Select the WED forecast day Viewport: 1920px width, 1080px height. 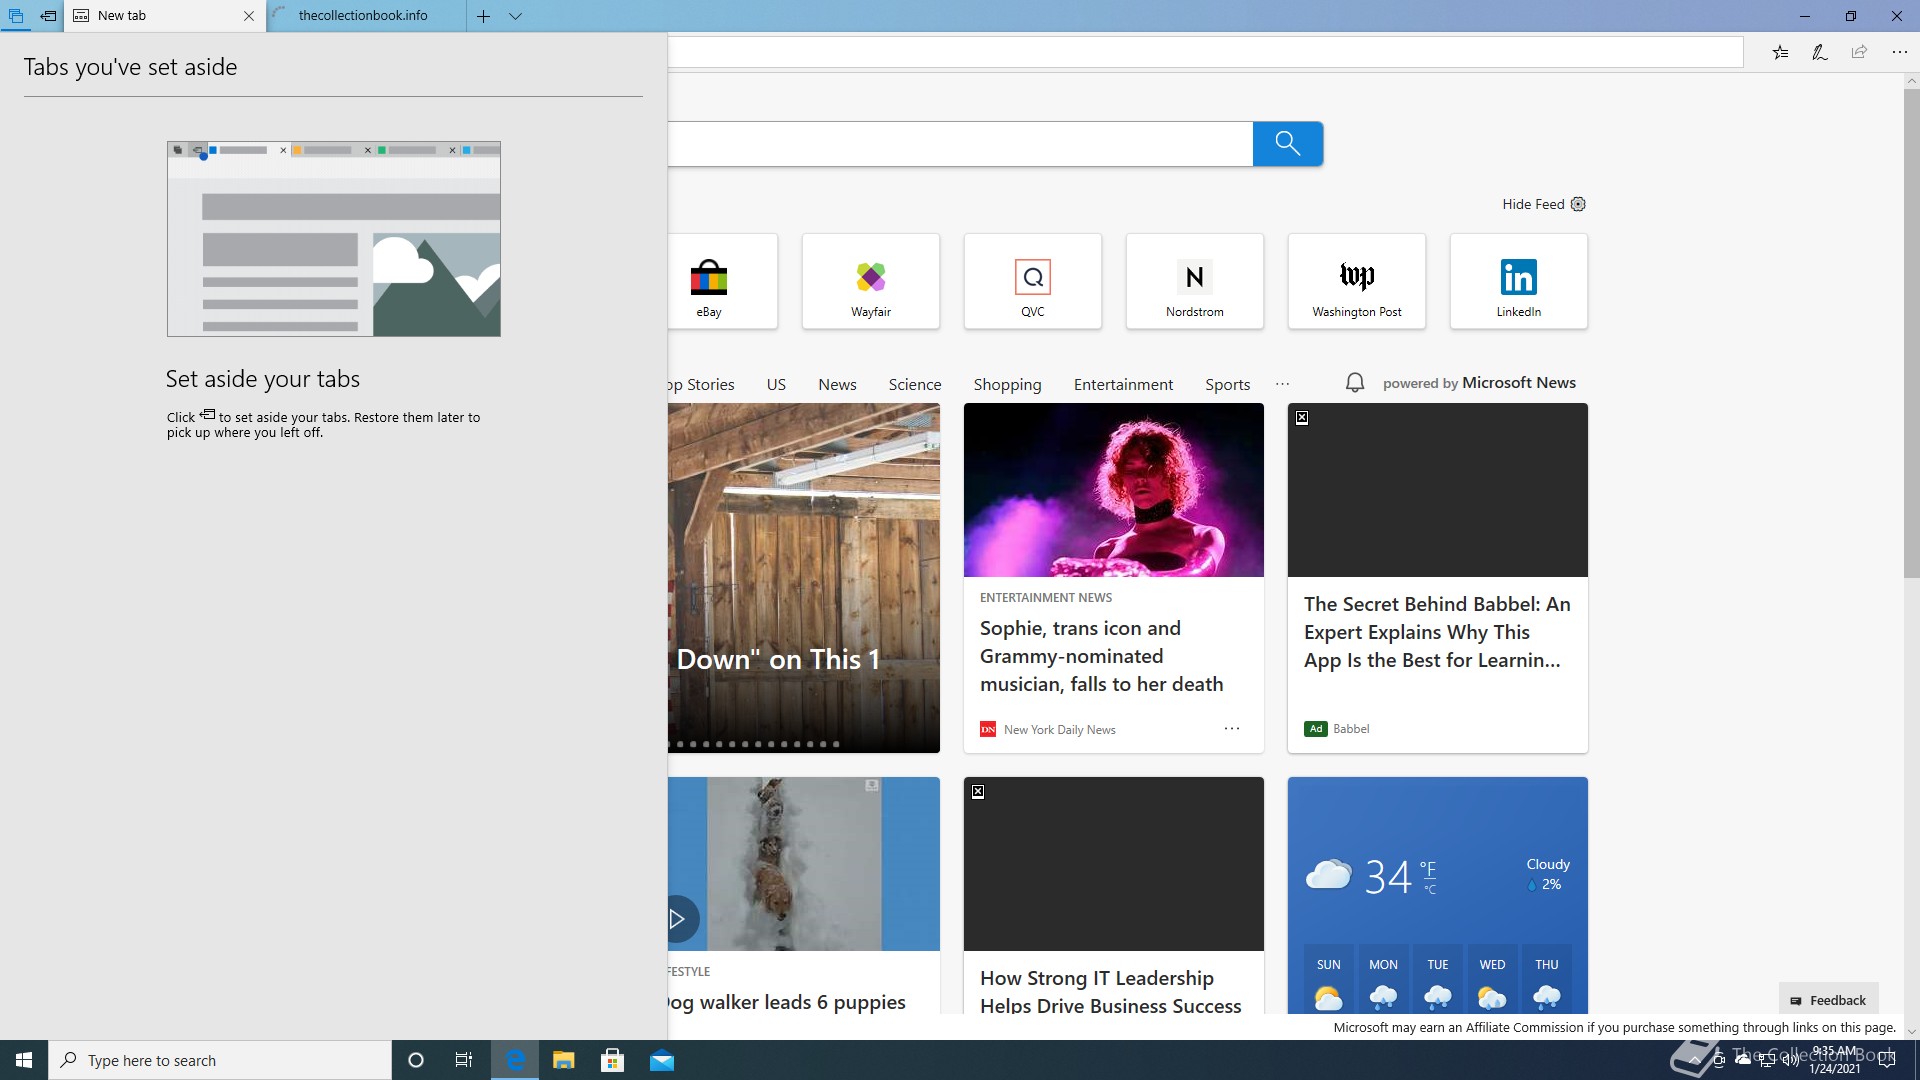pos(1492,980)
